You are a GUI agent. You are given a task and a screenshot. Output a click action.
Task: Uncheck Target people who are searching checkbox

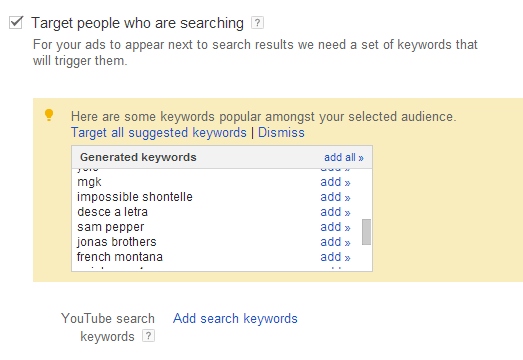pyautogui.click(x=16, y=23)
